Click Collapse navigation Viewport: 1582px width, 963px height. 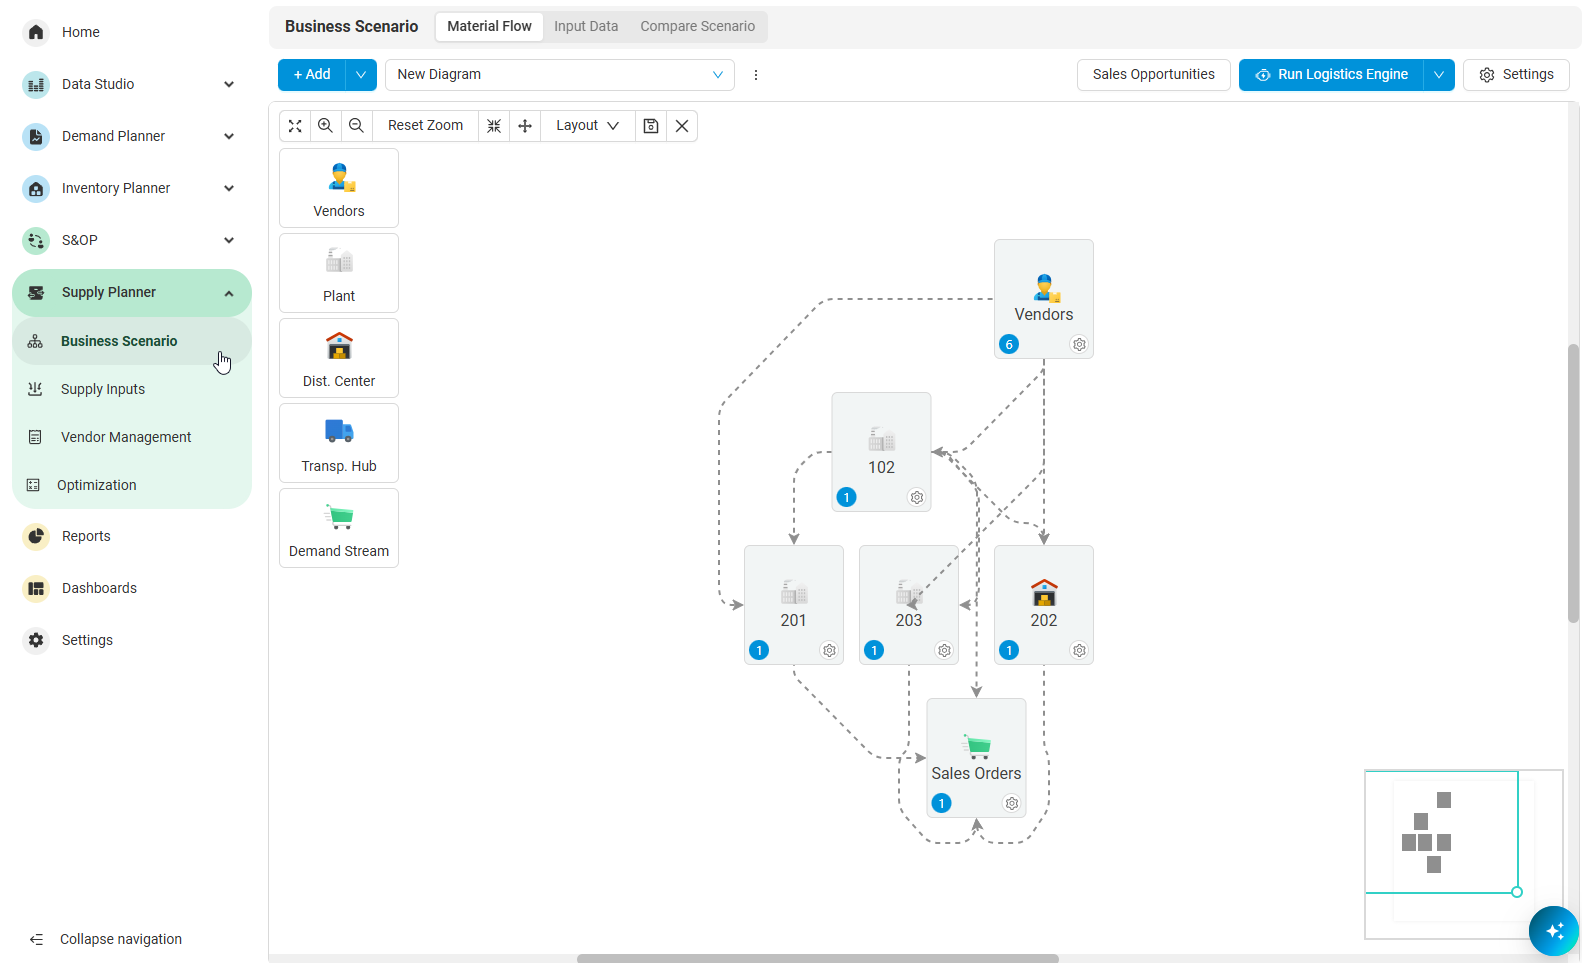tap(106, 939)
